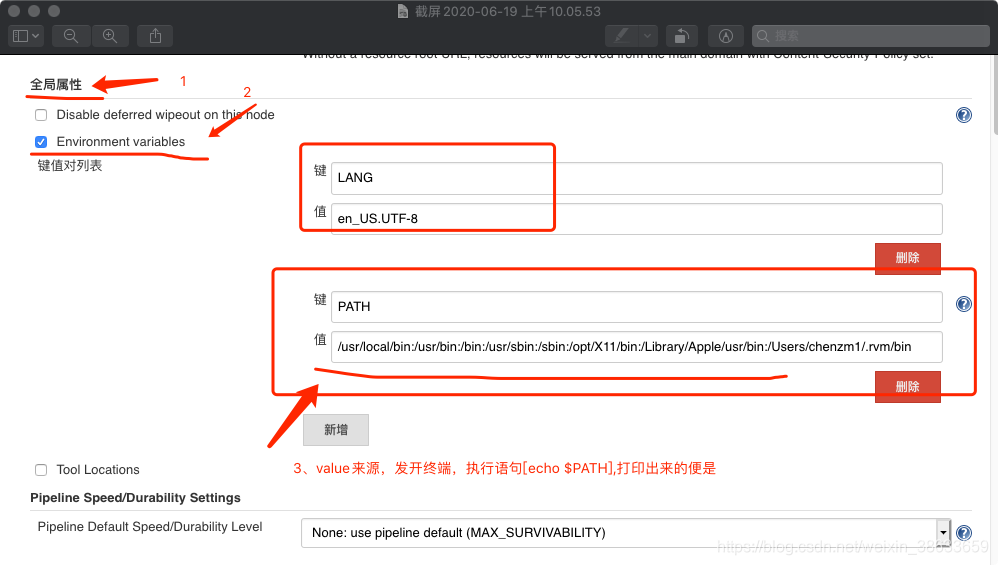The height and width of the screenshot is (565, 998).
Task: Edit the LANG key field
Action: (x=636, y=179)
